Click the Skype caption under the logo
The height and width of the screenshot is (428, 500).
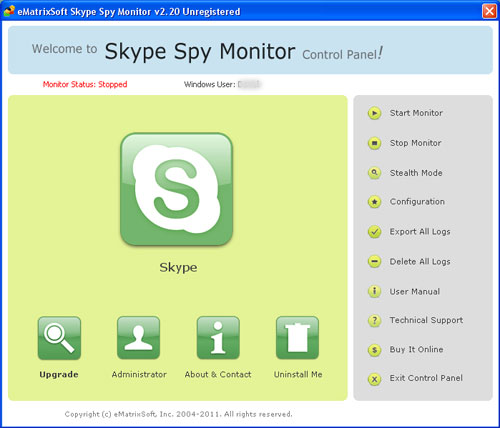click(x=178, y=267)
